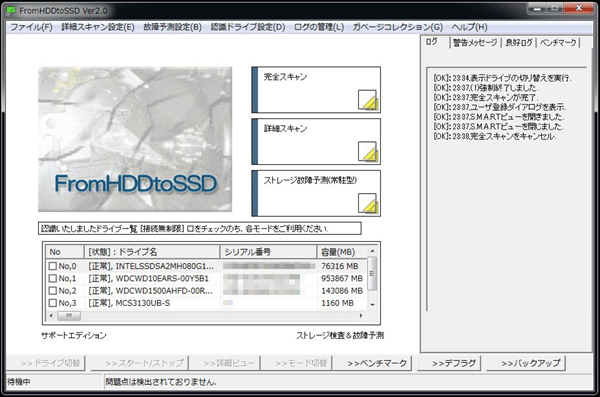The image size is (600, 397).
Task: Click the [状態] : ドライブ名 column header
Action: [x=152, y=252]
